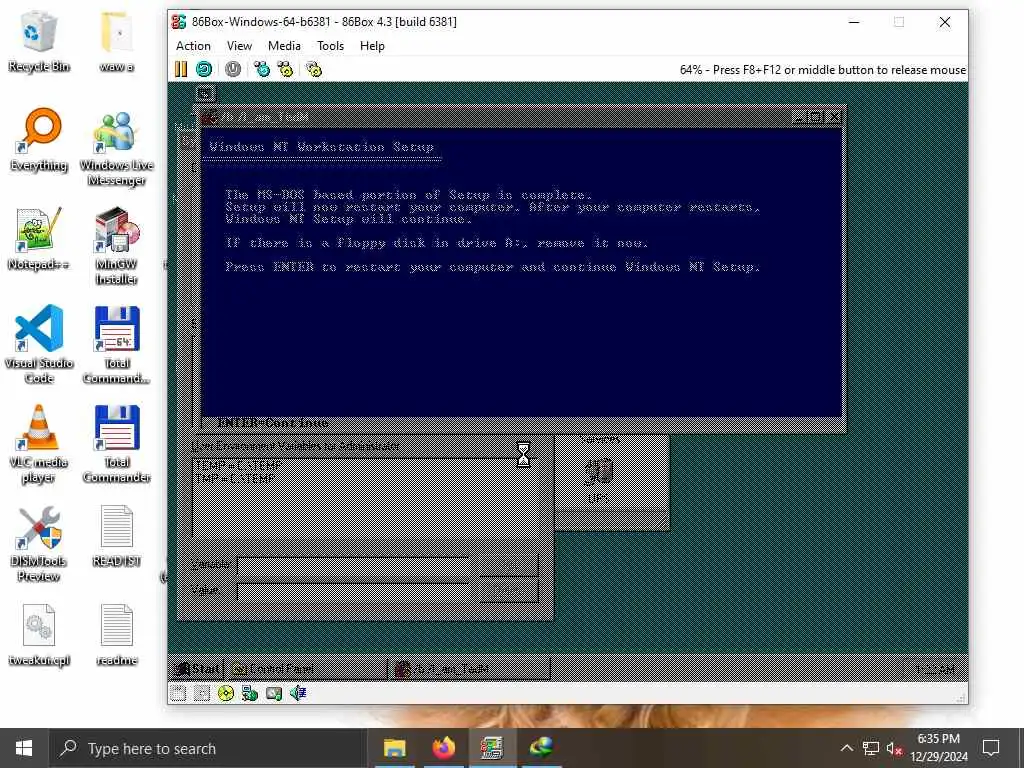Select the Windows Live Messenger desktop icon

tap(117, 148)
